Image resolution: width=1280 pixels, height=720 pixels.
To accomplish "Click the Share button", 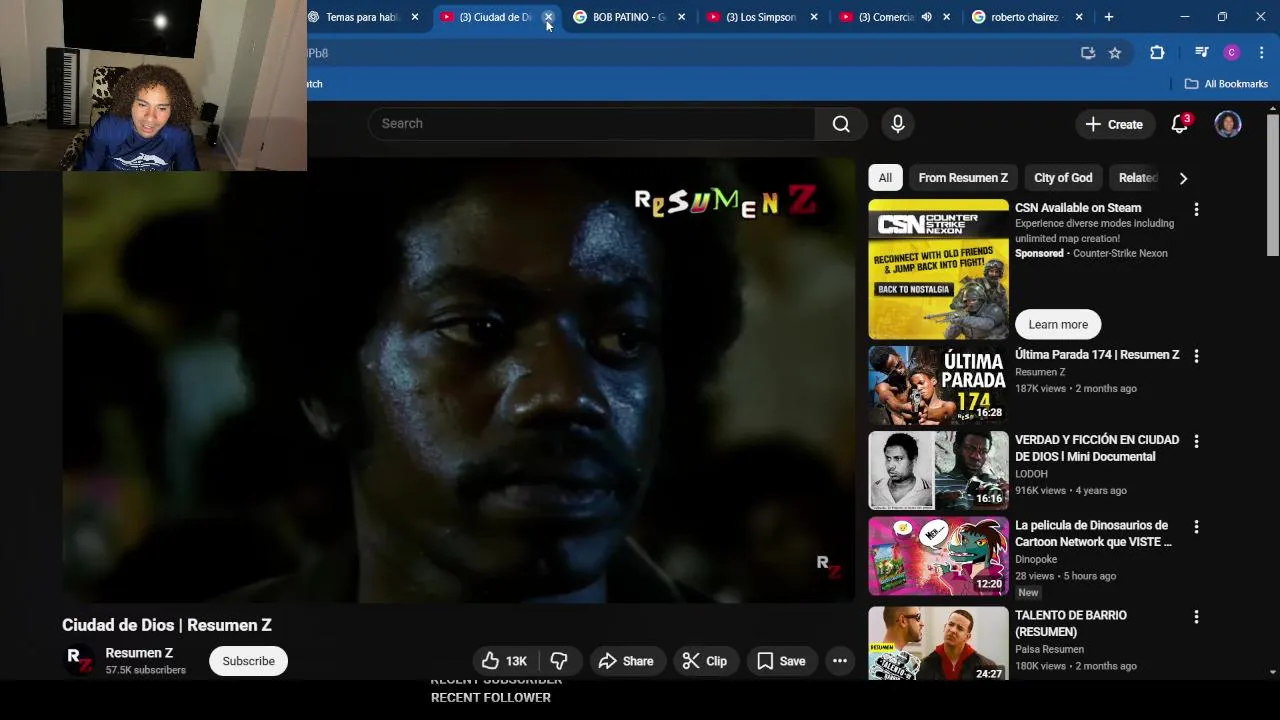I will tap(626, 661).
